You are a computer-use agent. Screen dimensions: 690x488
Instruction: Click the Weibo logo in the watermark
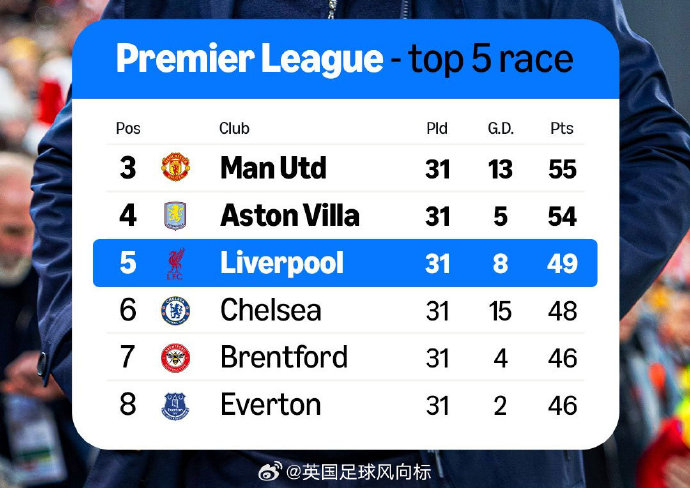tap(270, 470)
